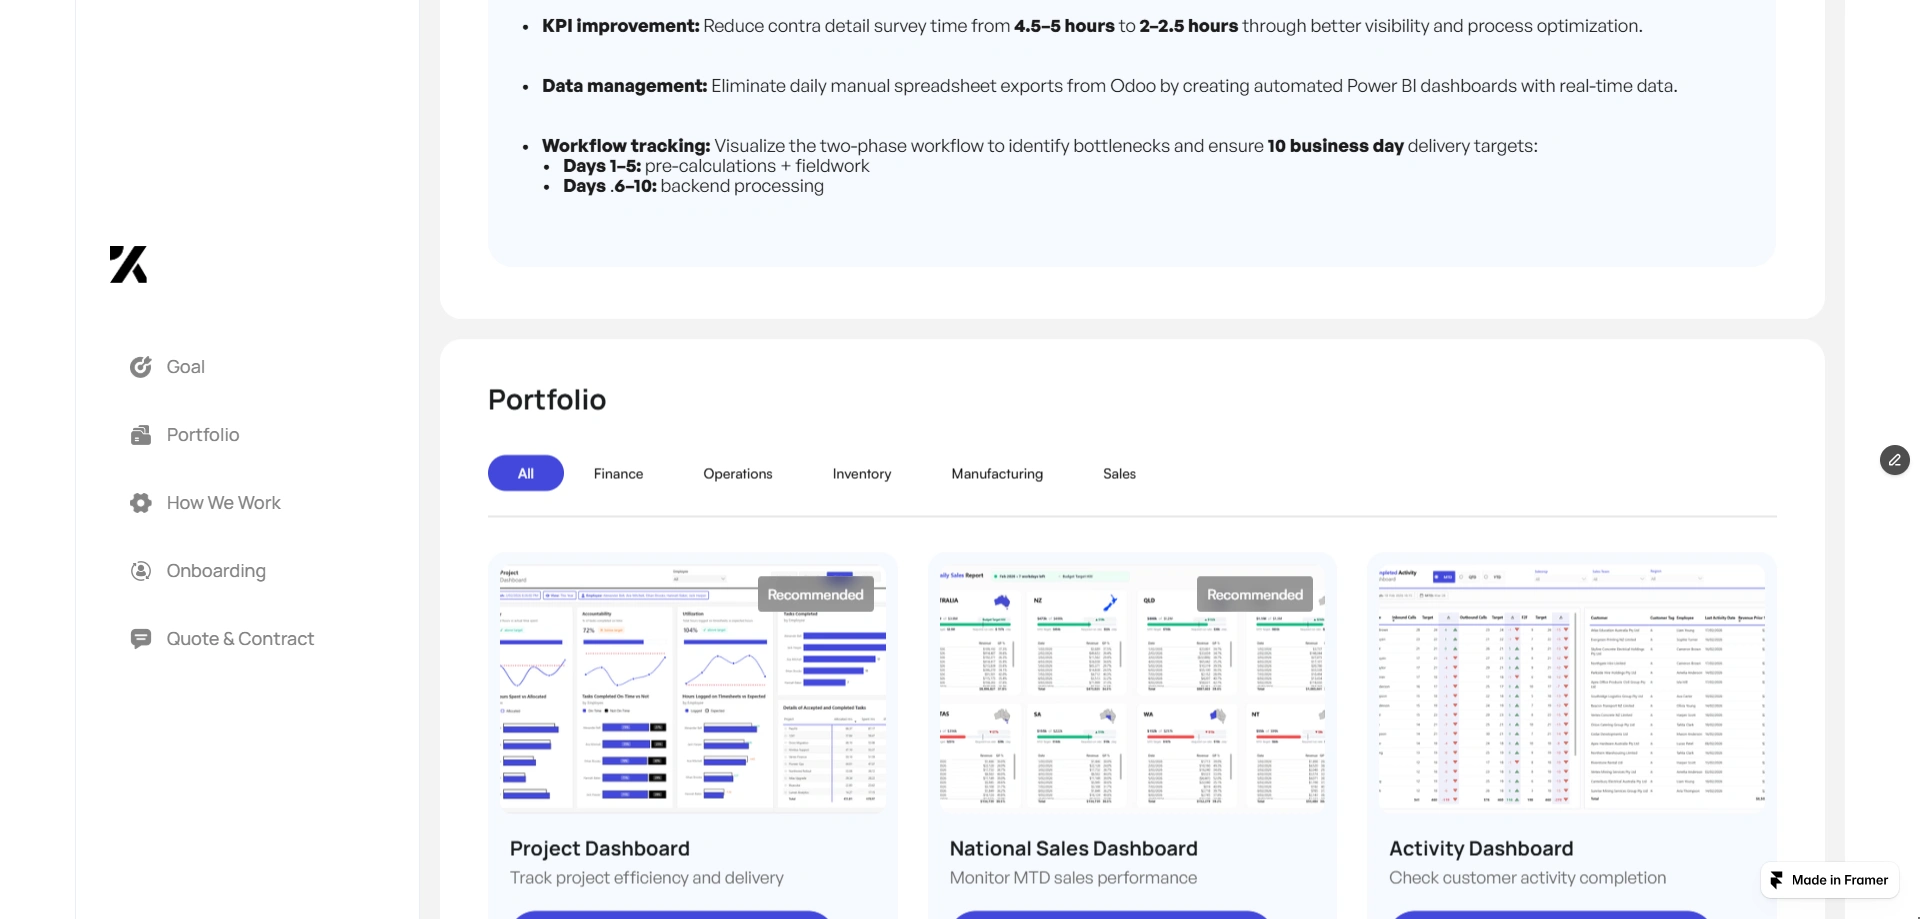The image size is (1920, 919).
Task: Click the How We Work gear icon
Action: 141,503
